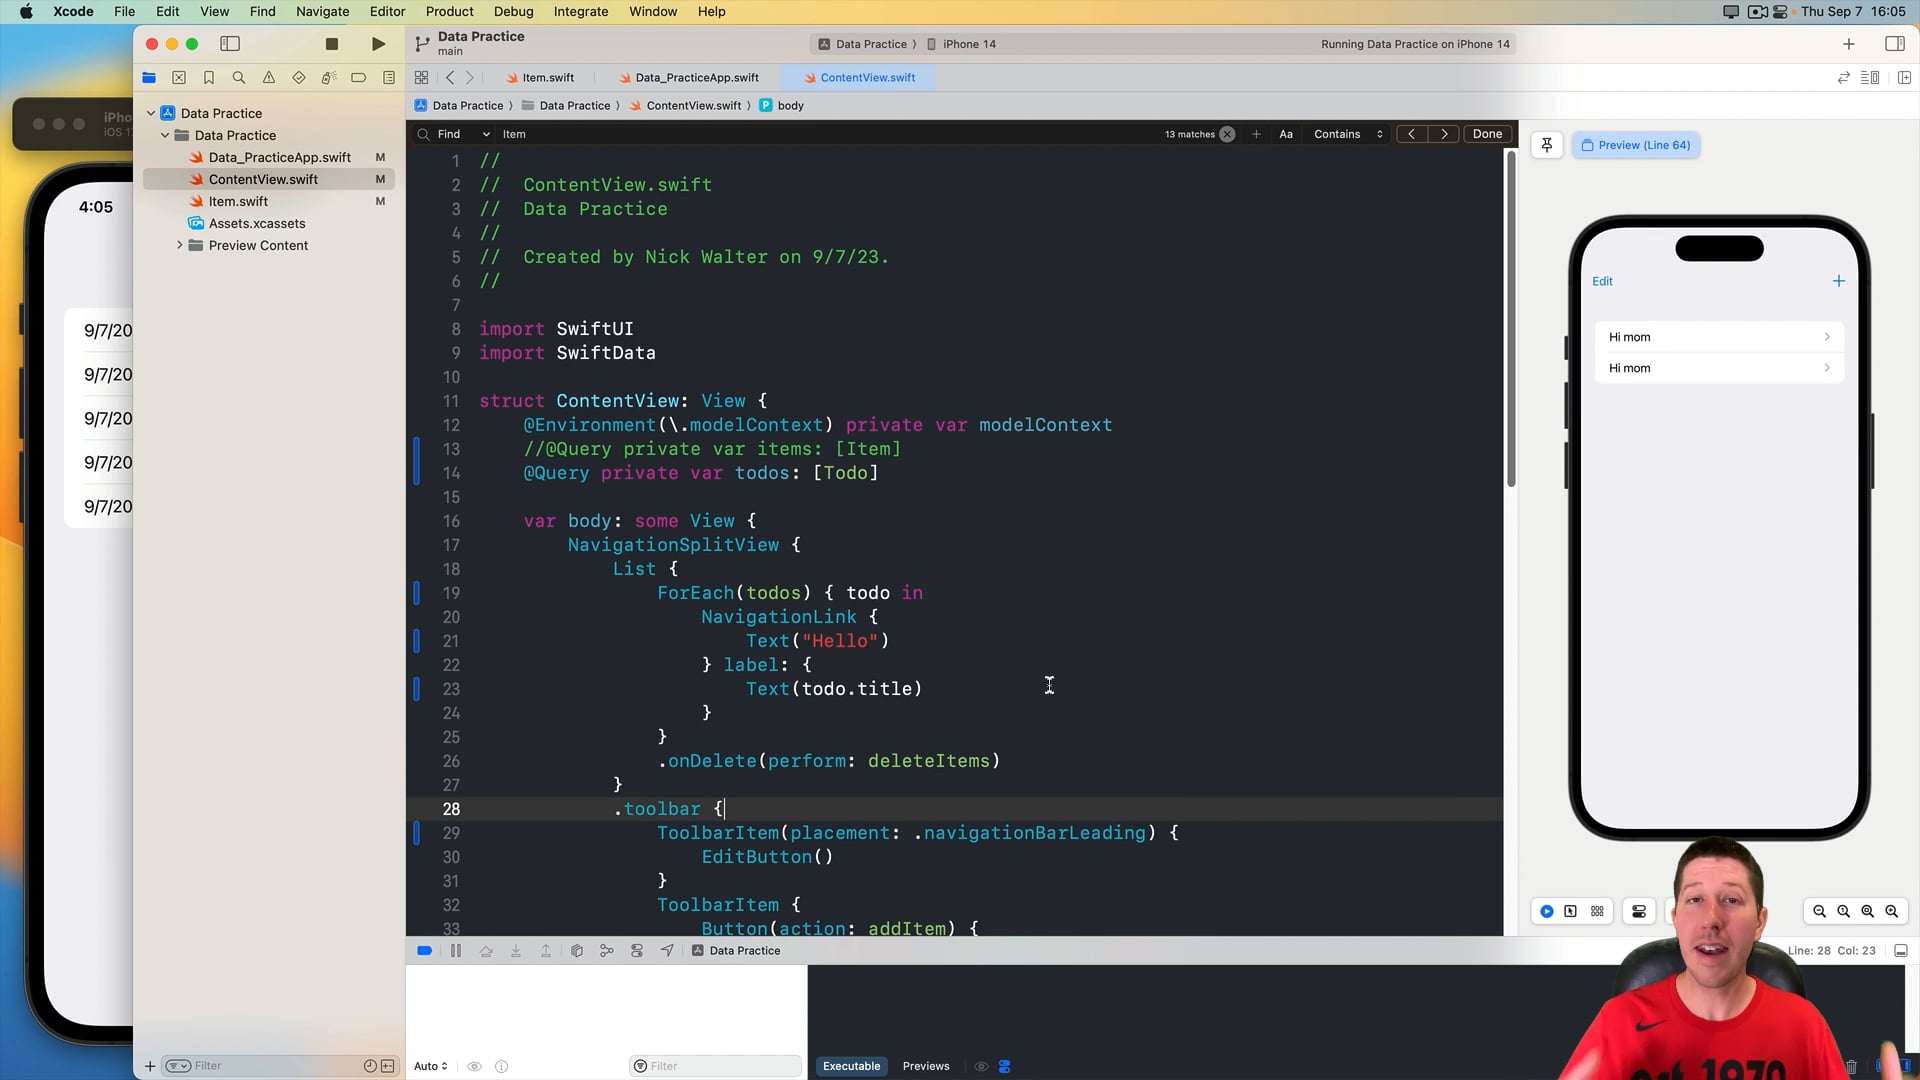Open the Find mode dropdown
The width and height of the screenshot is (1920, 1080).
point(464,134)
